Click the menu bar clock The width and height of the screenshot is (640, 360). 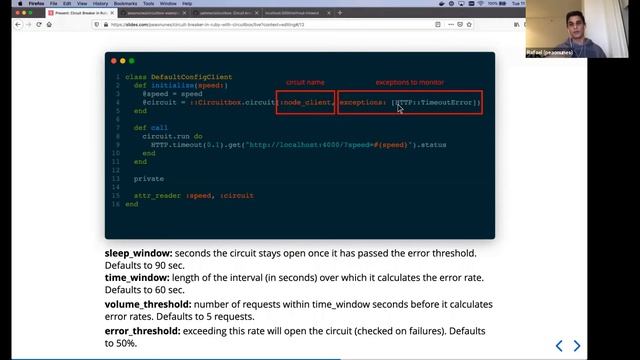click(x=518, y=3)
